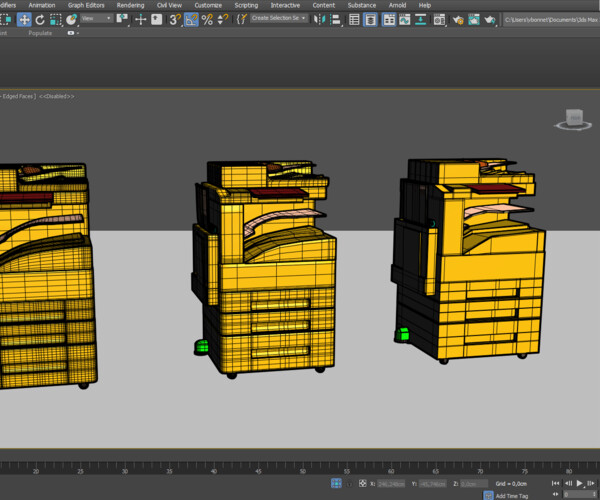Click Add Time Tag

click(x=512, y=496)
